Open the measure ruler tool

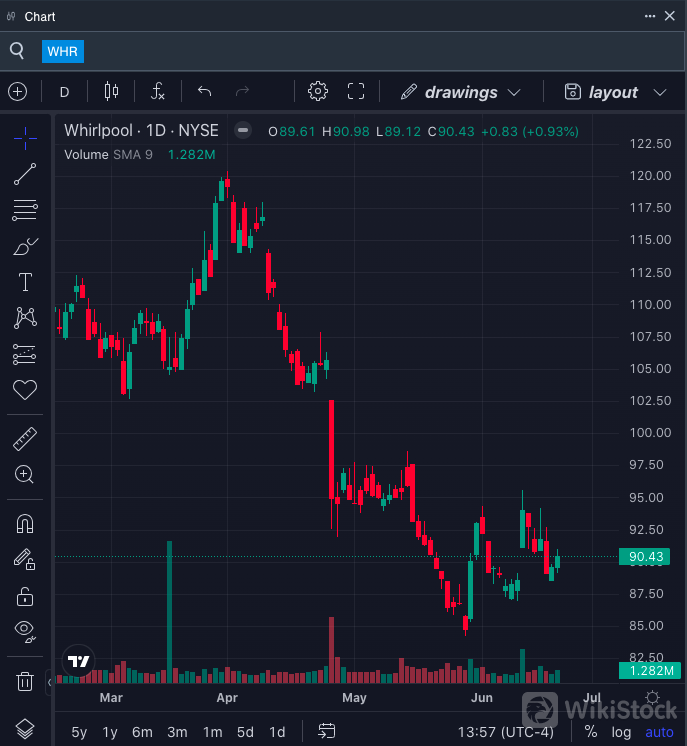click(25, 438)
